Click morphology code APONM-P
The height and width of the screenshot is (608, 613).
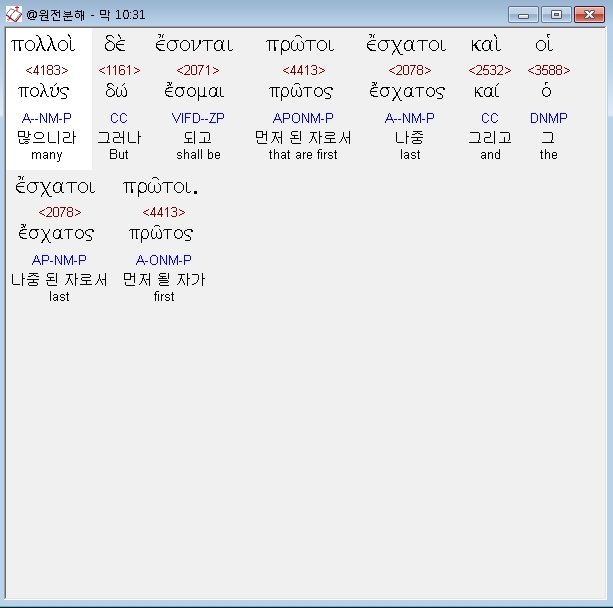tap(303, 118)
